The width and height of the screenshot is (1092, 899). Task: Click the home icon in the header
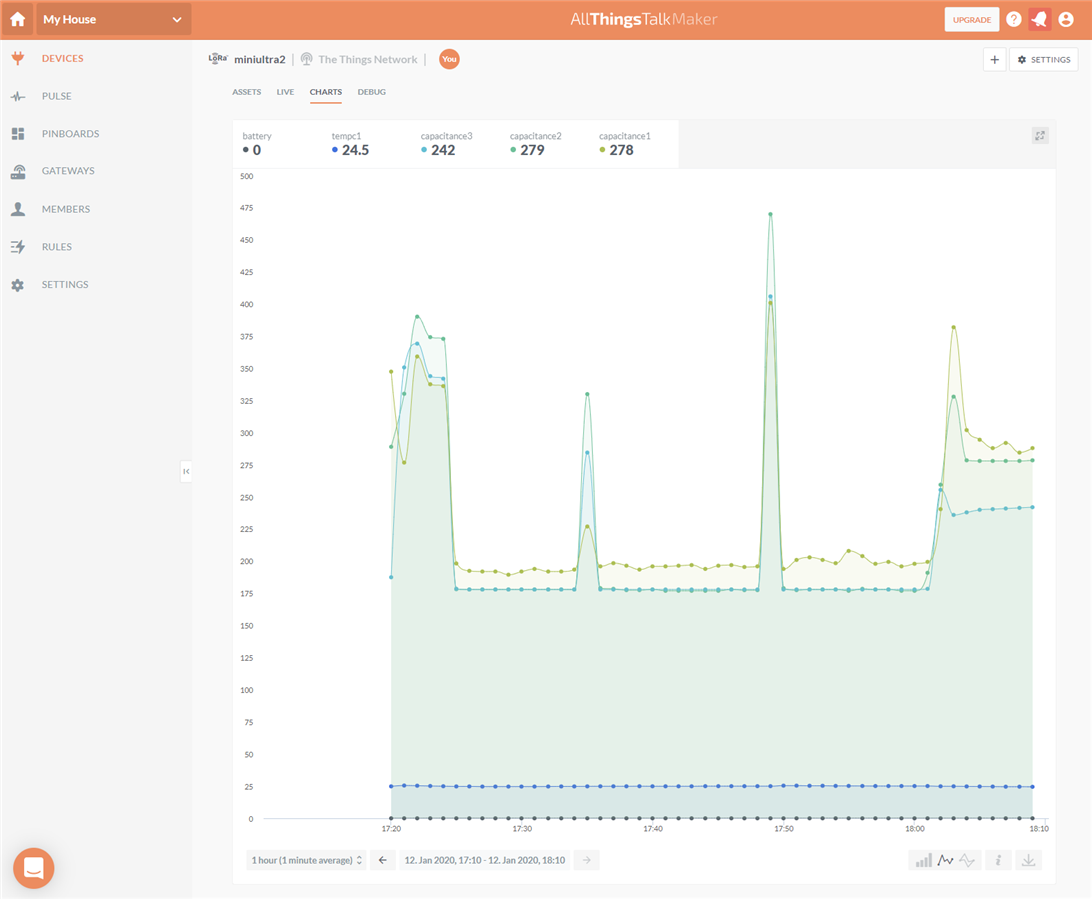click(x=17, y=19)
